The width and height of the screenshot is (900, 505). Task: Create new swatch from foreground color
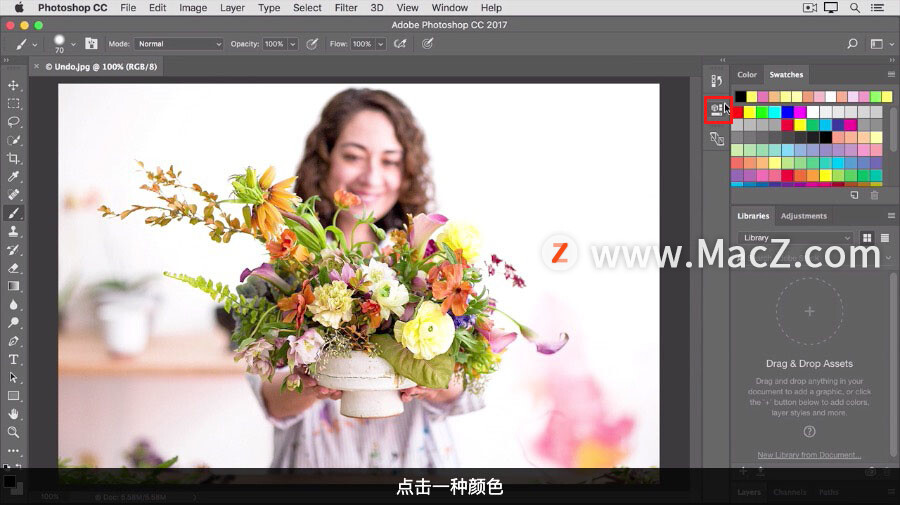854,195
